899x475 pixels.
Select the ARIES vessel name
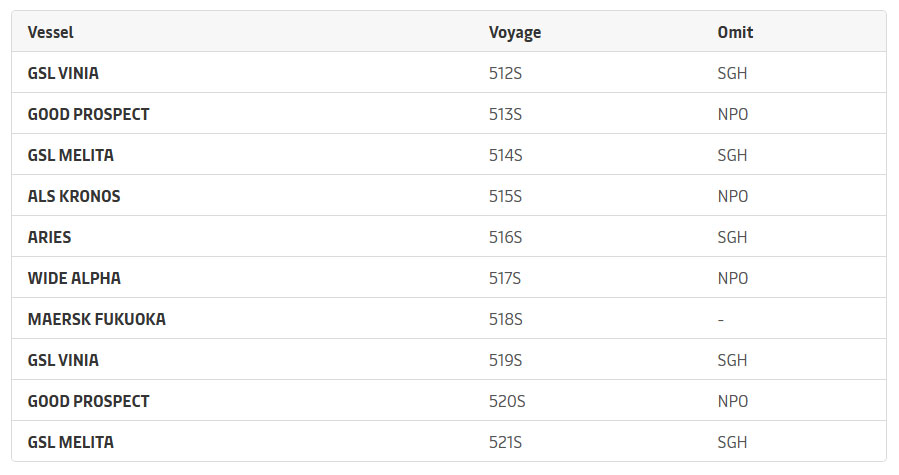50,237
